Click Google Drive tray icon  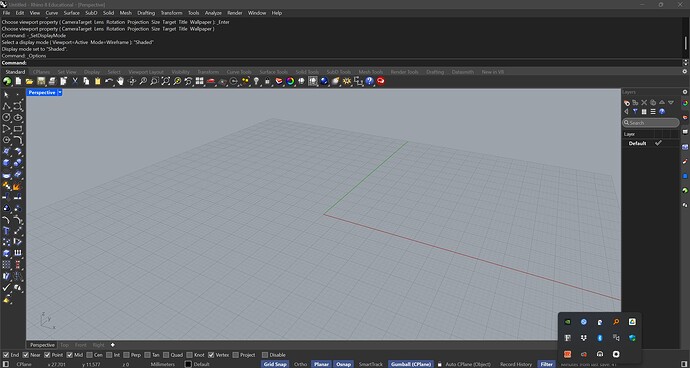tap(632, 322)
